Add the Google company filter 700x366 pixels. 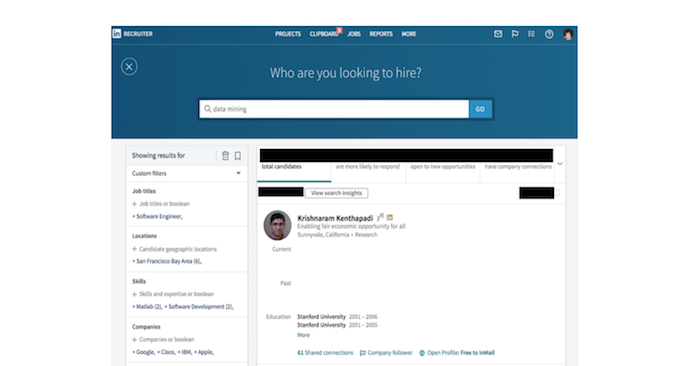pos(144,352)
